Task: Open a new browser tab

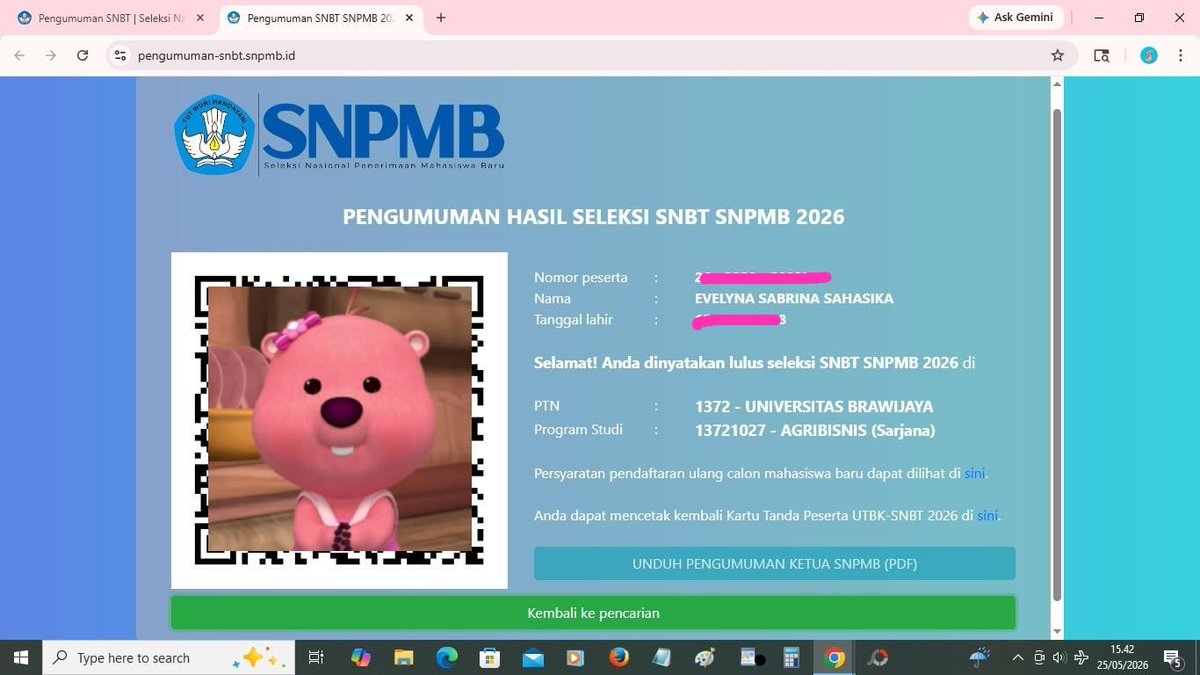Action: pyautogui.click(x=441, y=18)
